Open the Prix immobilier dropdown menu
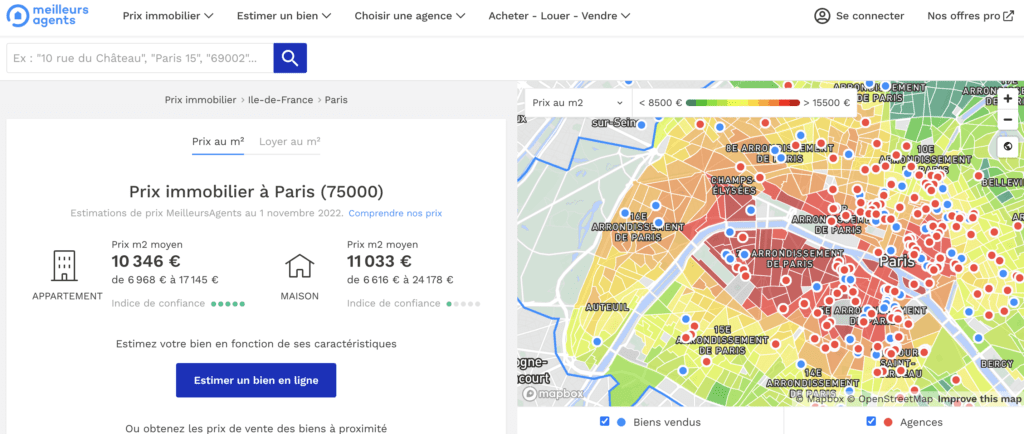Image resolution: width=1024 pixels, height=434 pixels. click(168, 16)
